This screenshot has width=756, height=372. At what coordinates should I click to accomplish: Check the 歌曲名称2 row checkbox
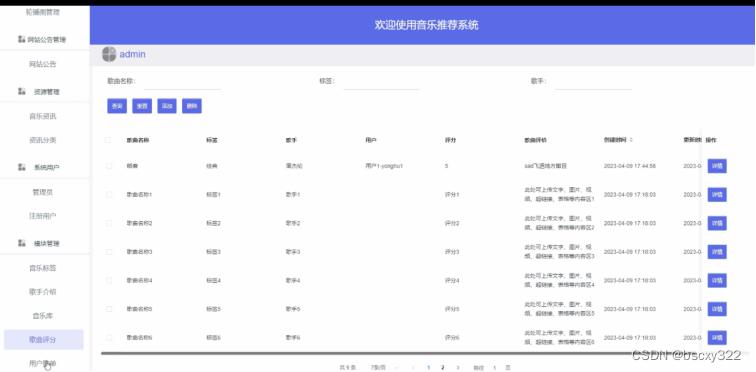pos(108,223)
